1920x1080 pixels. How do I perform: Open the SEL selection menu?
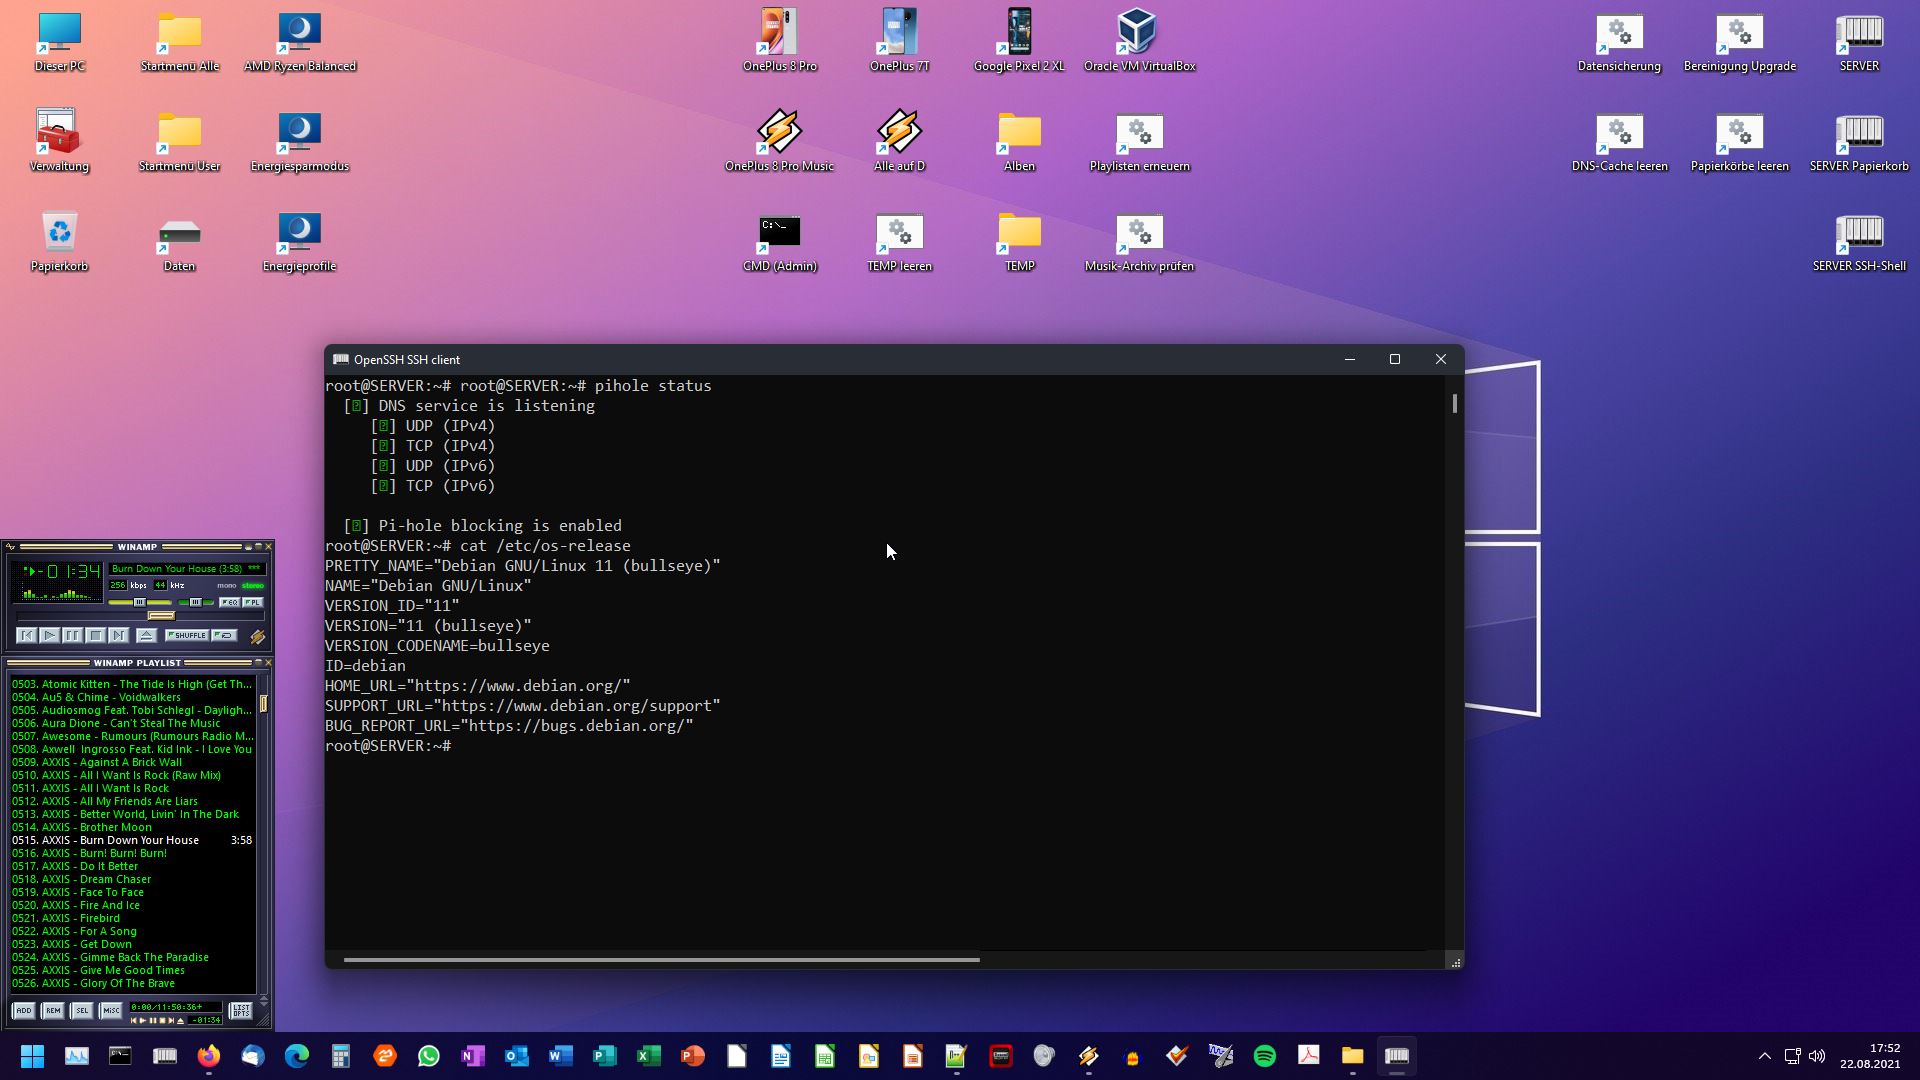[82, 1011]
